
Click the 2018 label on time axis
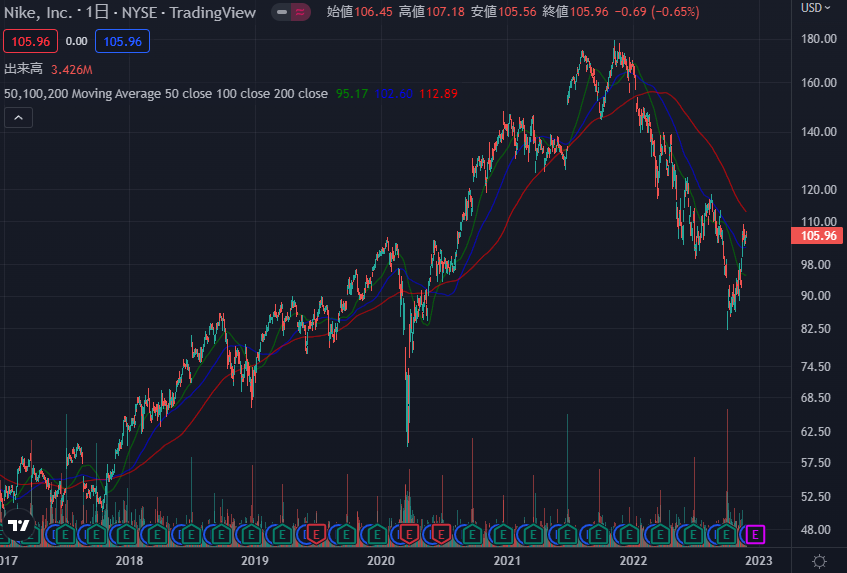point(129,561)
